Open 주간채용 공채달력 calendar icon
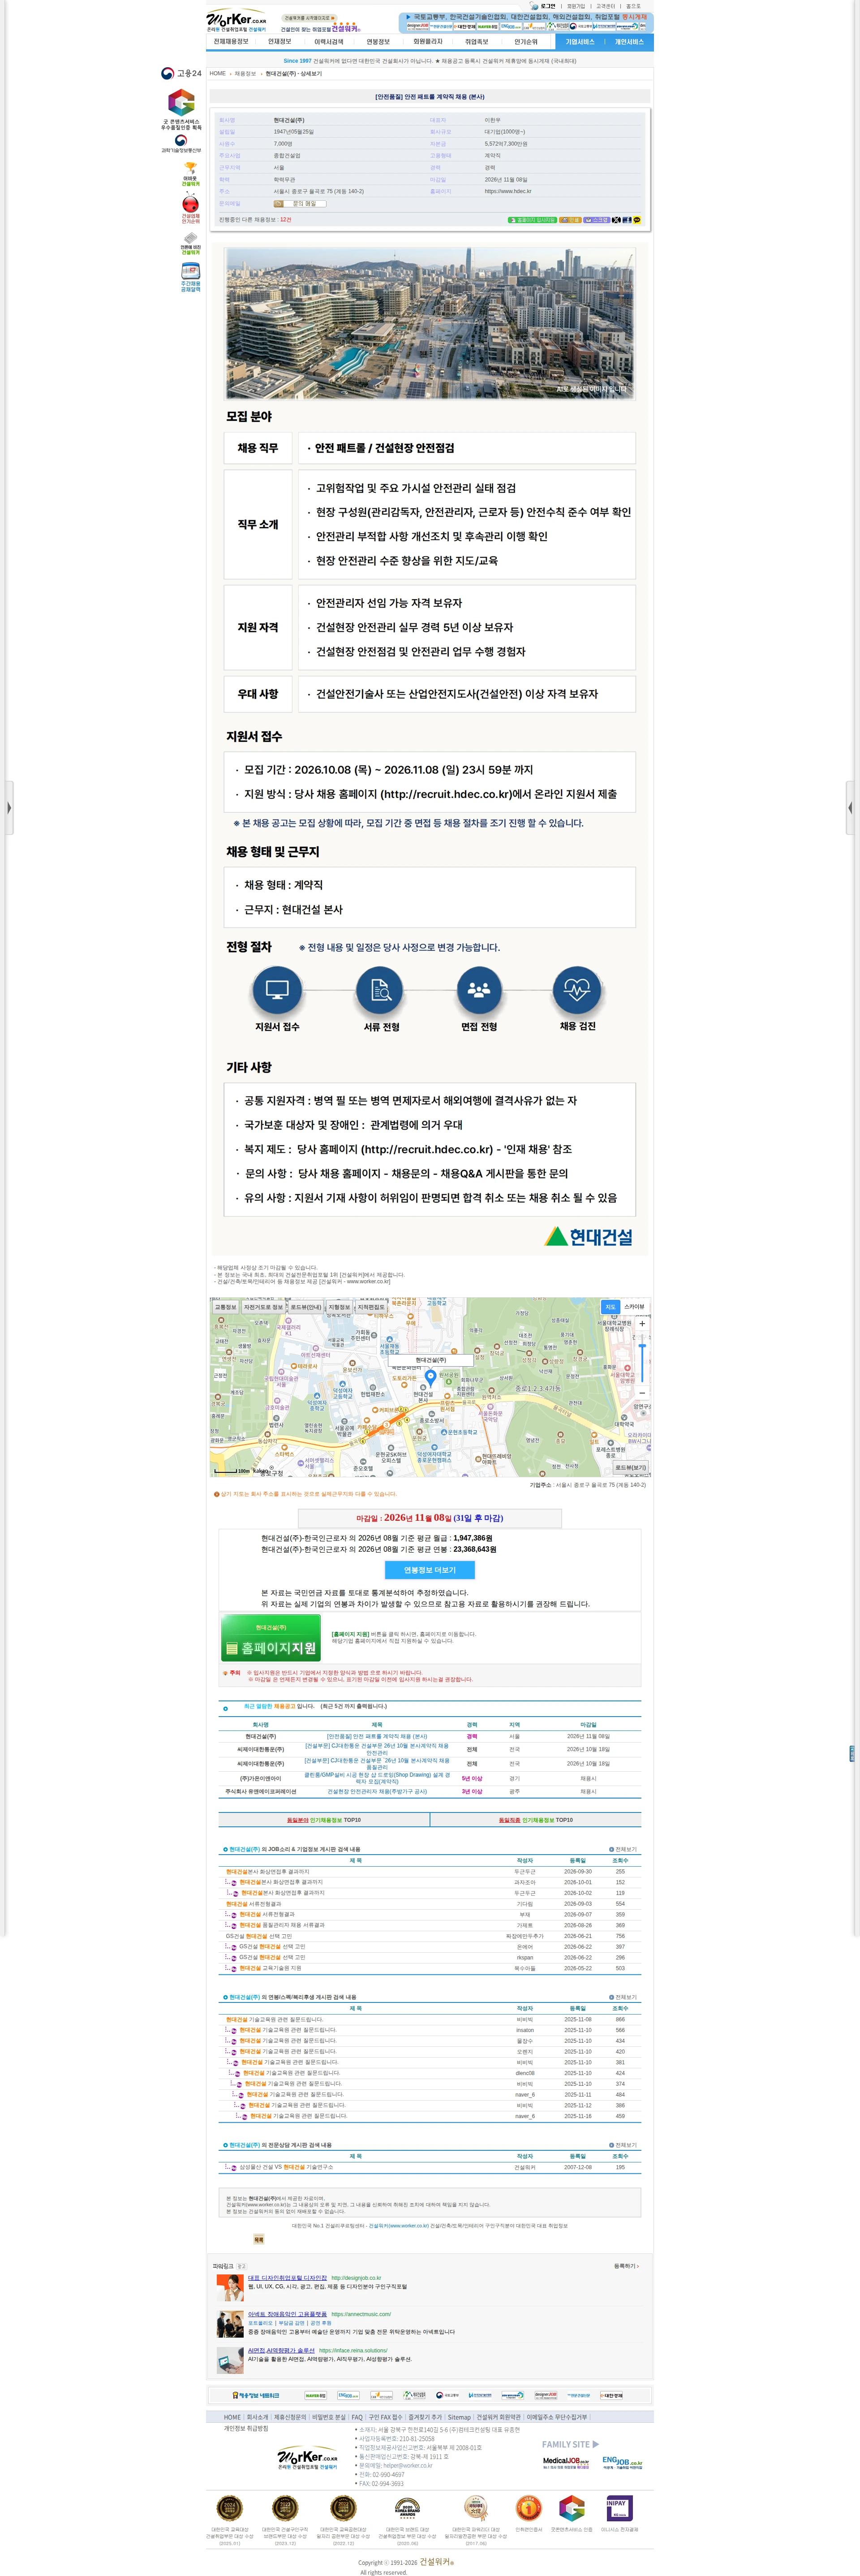 (x=190, y=277)
